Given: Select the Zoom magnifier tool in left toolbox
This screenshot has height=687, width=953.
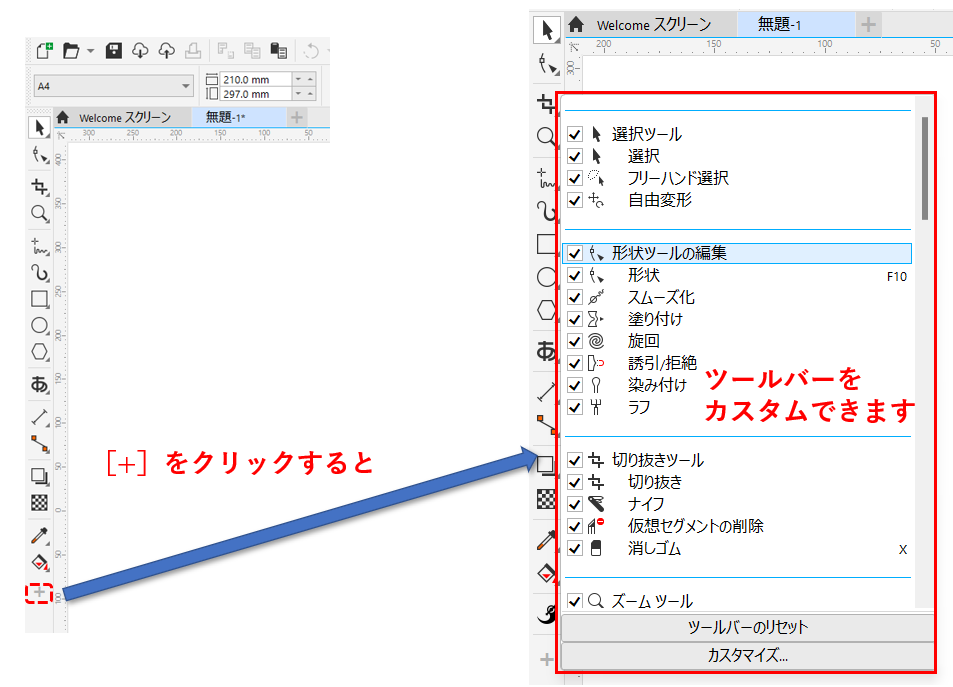Looking at the screenshot, I should coord(40,213).
